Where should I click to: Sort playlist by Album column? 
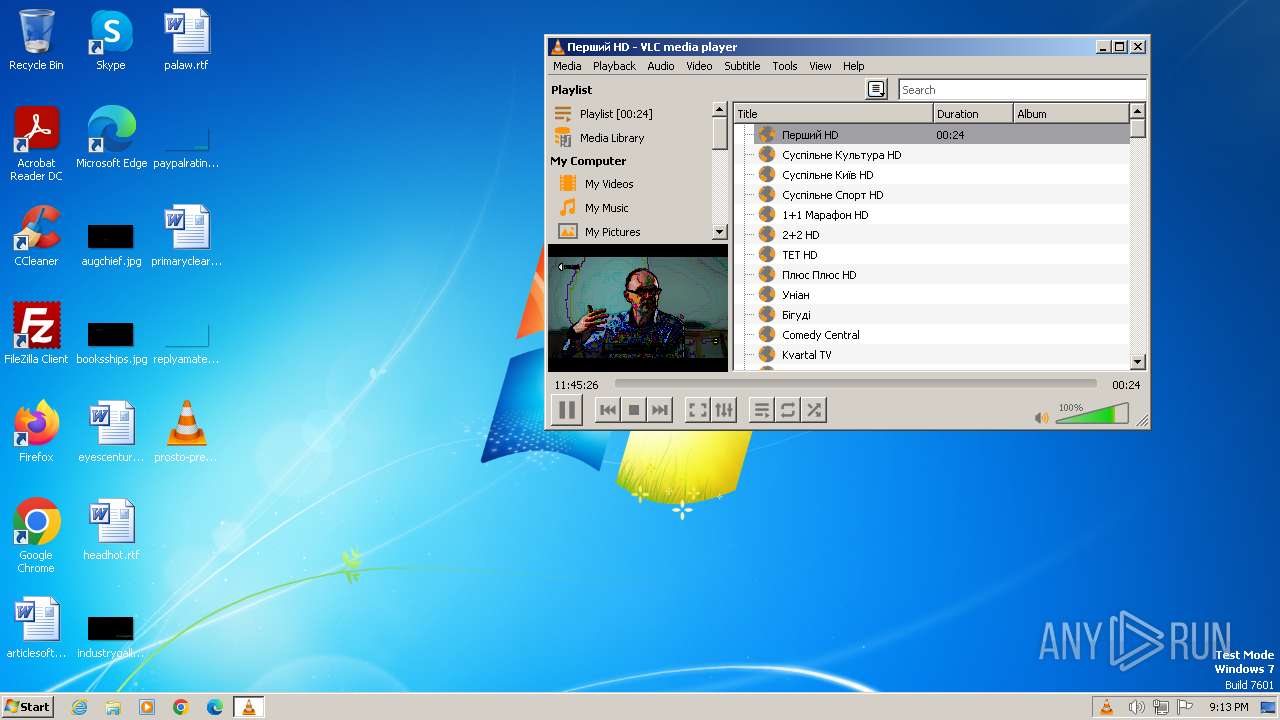[x=1071, y=114]
